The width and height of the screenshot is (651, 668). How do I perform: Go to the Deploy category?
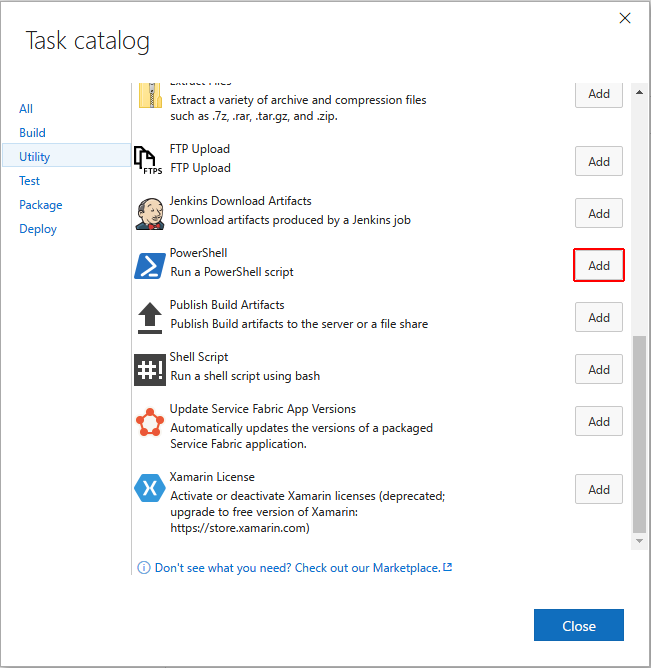38,229
